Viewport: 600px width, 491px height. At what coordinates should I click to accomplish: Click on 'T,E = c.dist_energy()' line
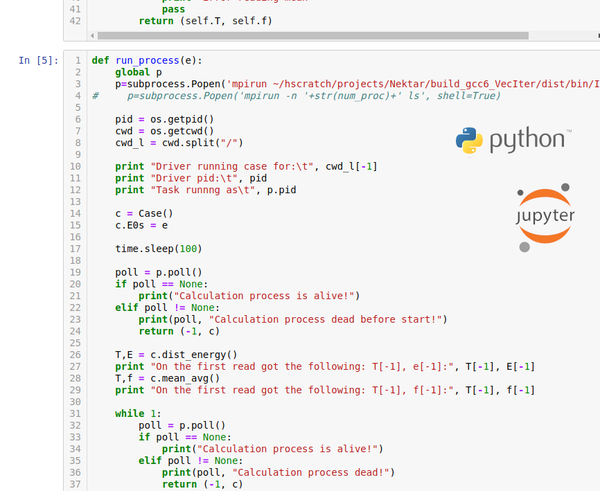176,355
